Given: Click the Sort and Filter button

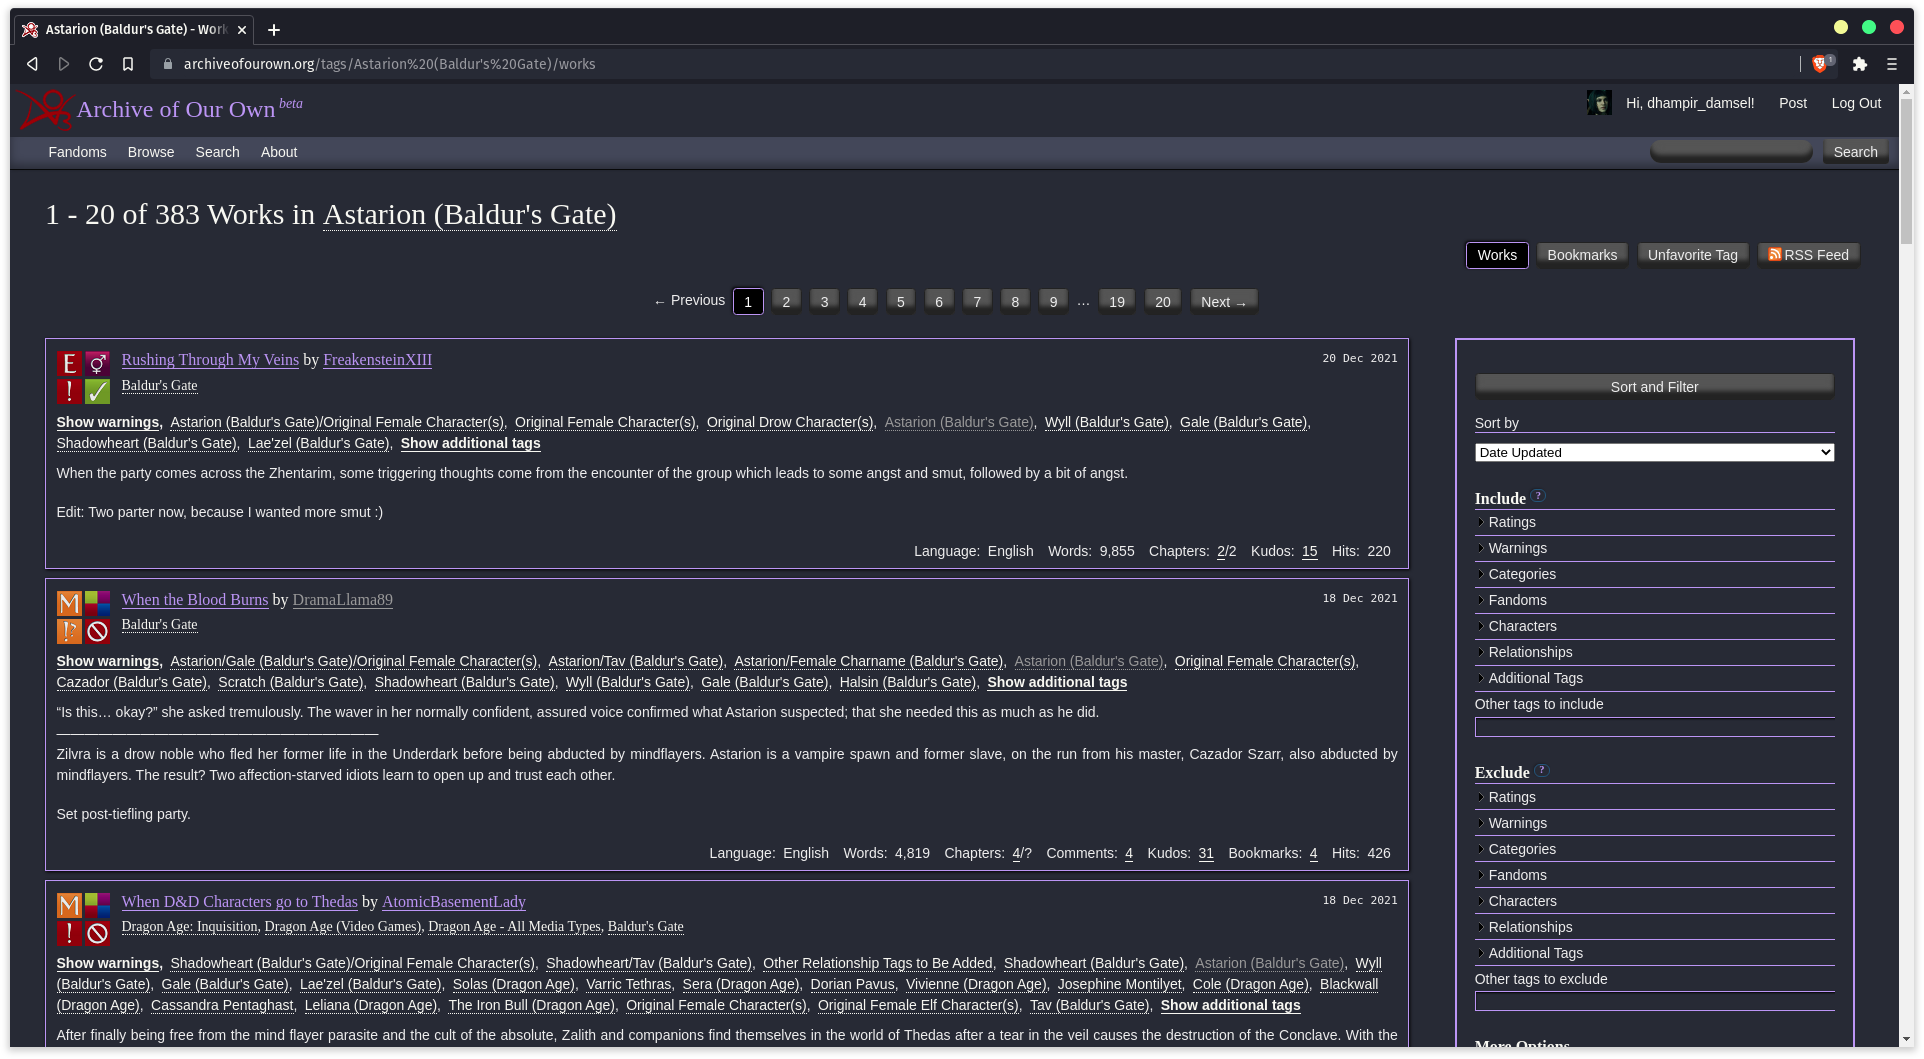Looking at the screenshot, I should tap(1654, 387).
